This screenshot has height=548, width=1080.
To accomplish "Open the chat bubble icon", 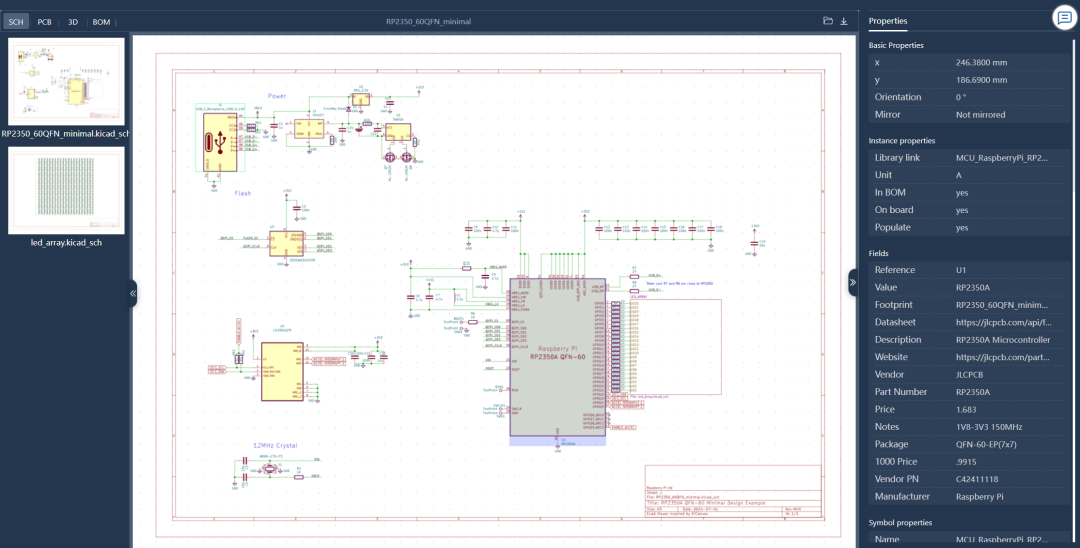I will tap(1063, 17).
